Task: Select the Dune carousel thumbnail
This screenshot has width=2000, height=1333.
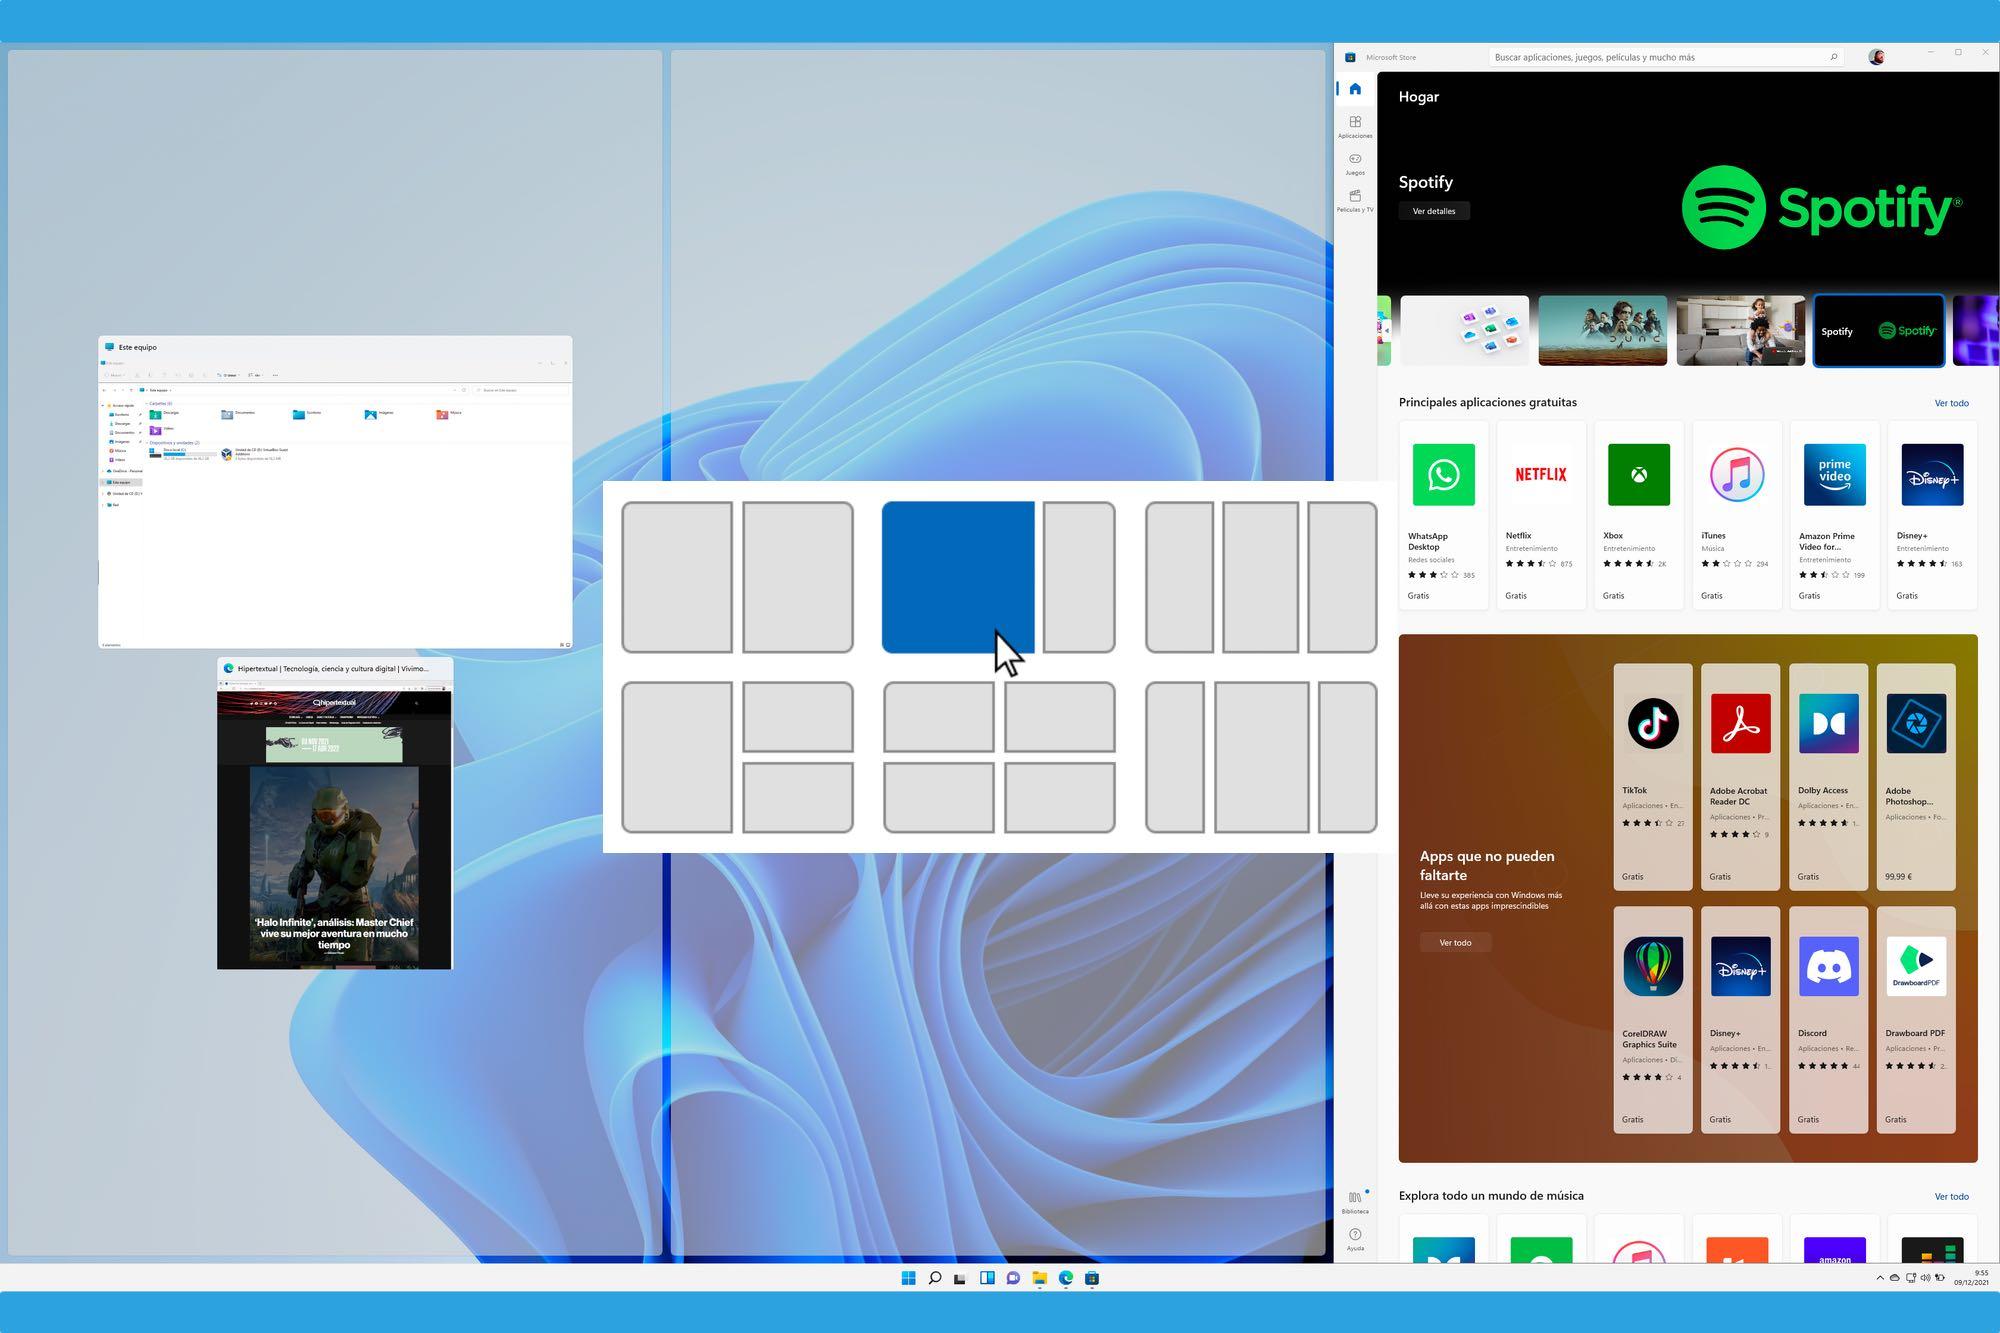Action: tap(1602, 331)
